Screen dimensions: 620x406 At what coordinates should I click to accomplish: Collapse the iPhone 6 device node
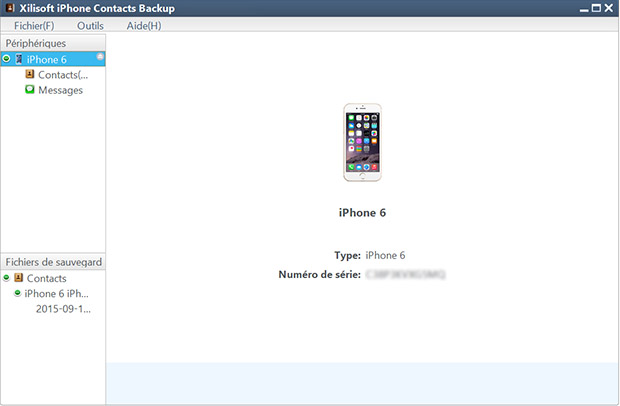(6, 59)
